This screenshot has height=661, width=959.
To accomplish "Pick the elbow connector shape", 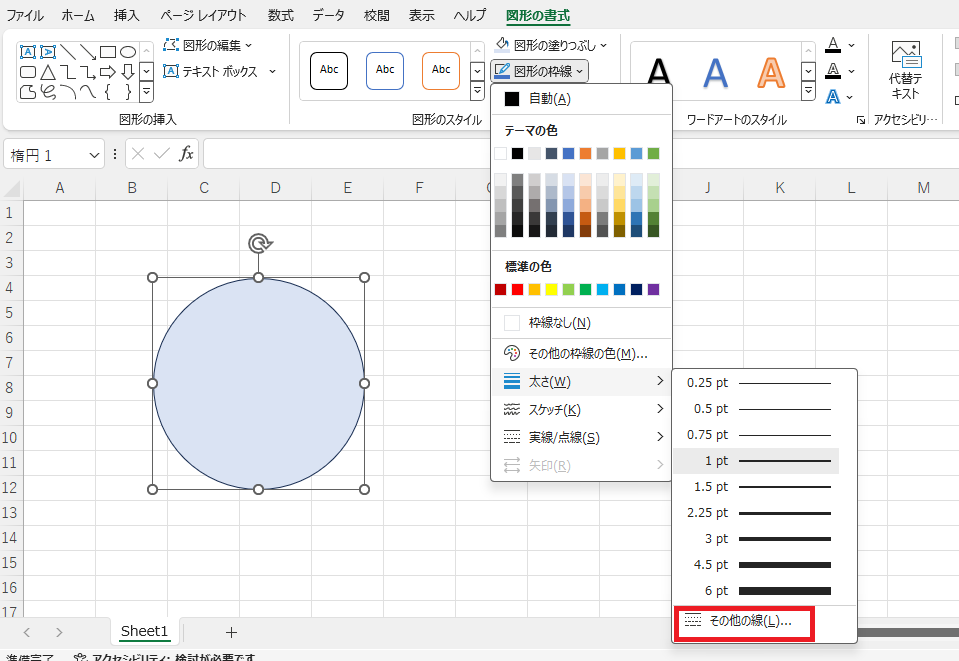I will (x=68, y=72).
